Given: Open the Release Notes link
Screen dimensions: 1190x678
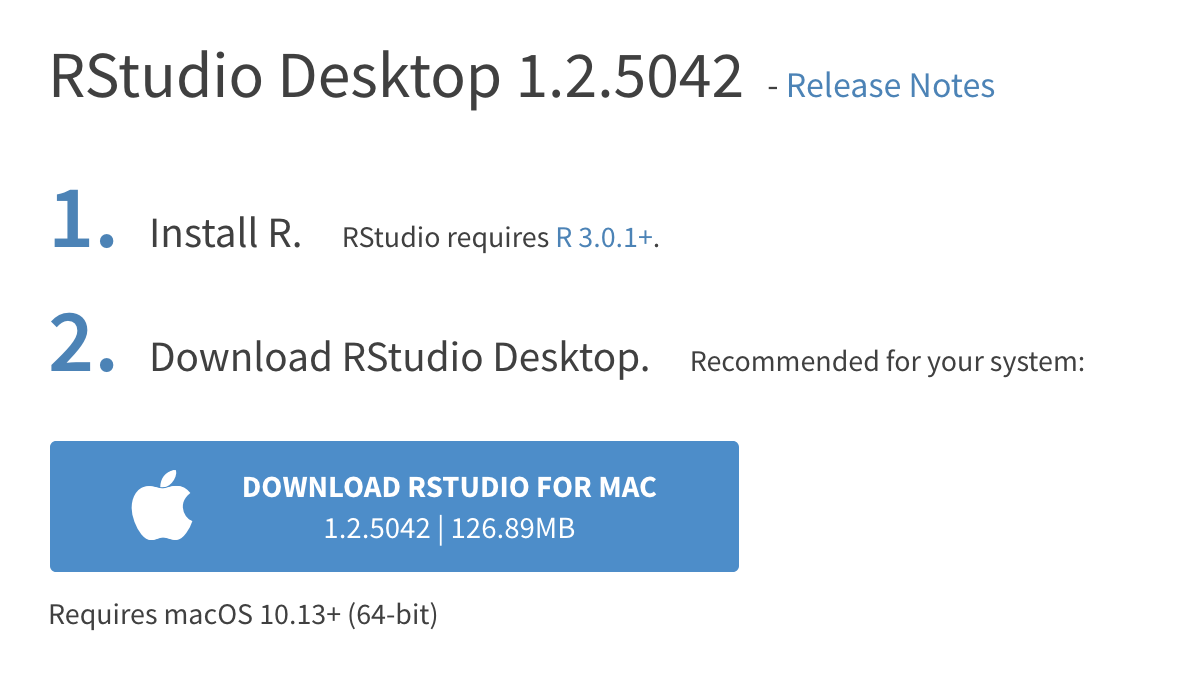Looking at the screenshot, I should pyautogui.click(x=890, y=86).
